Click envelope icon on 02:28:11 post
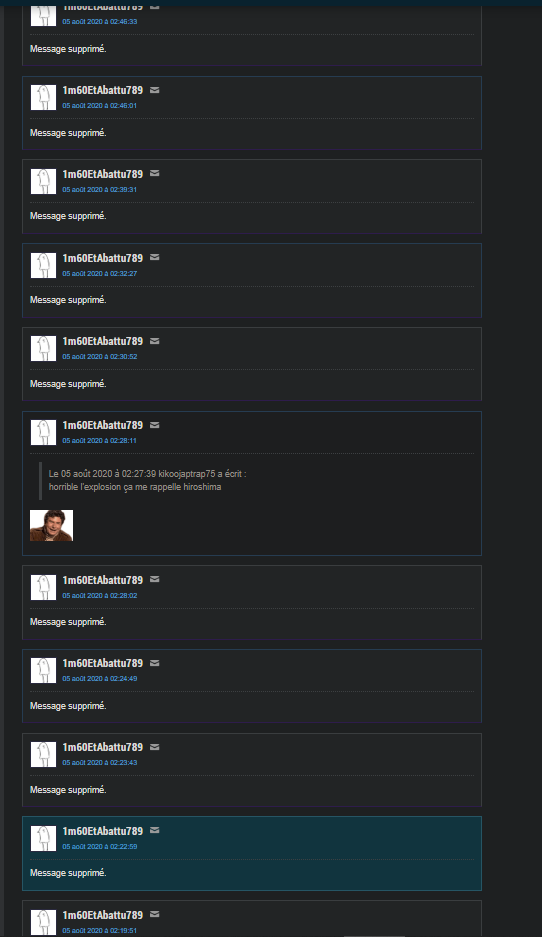 click(154, 425)
